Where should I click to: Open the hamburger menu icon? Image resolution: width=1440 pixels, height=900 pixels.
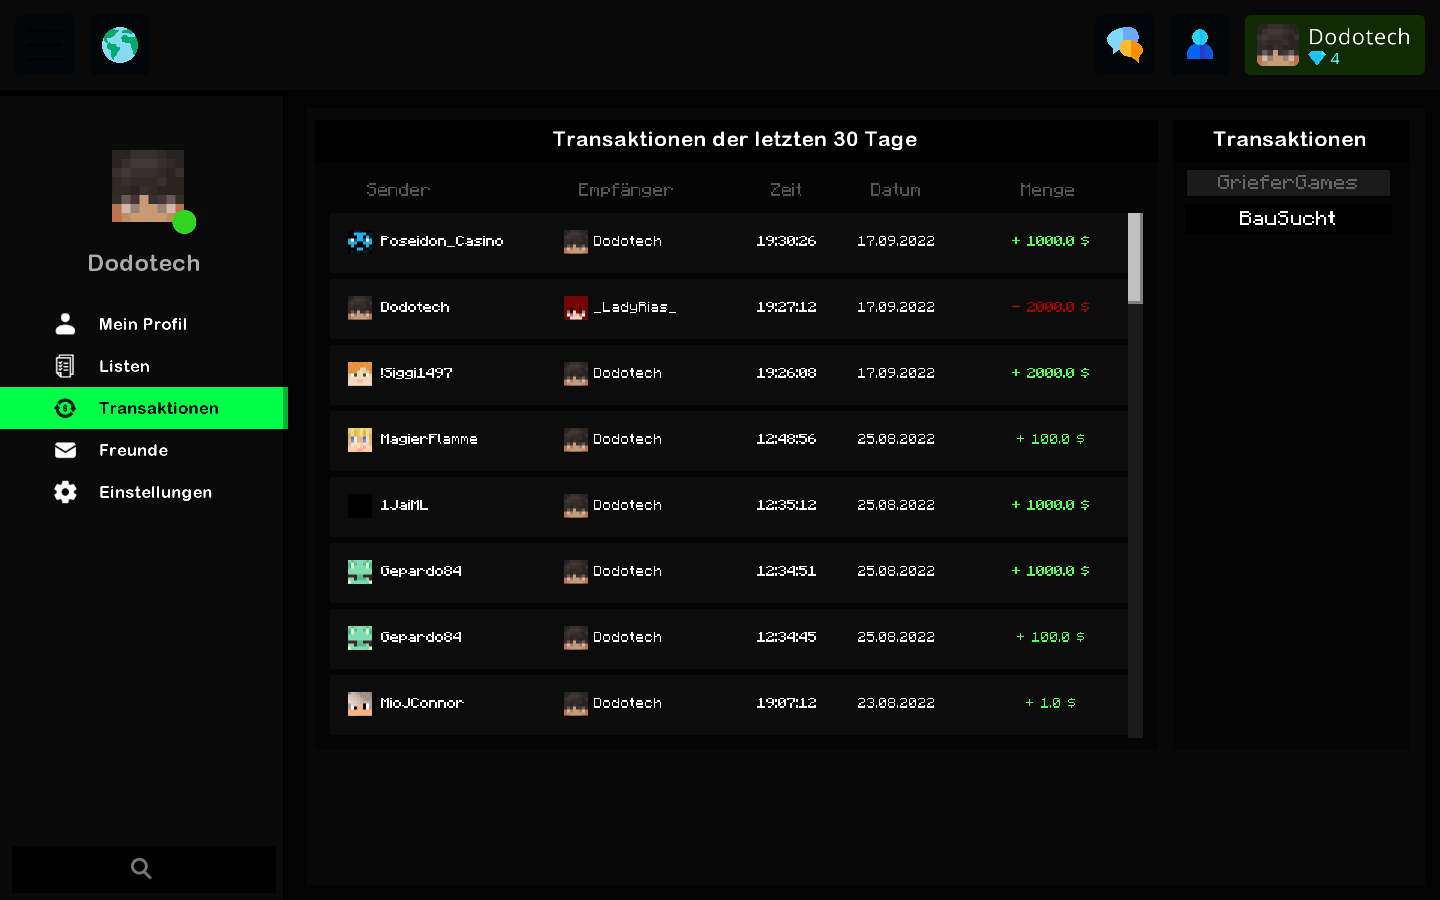tap(45, 45)
